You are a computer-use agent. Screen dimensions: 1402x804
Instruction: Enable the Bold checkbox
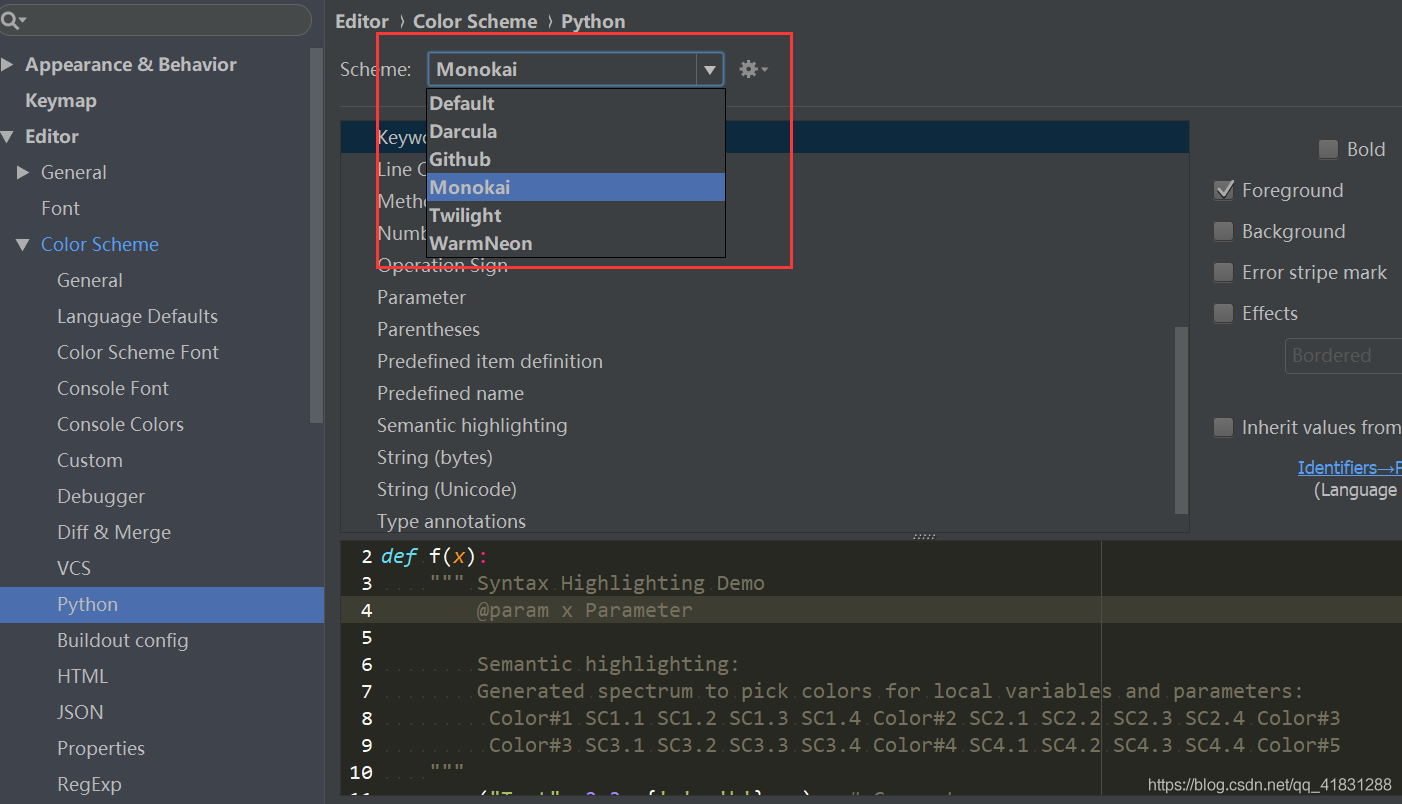tap(1328, 149)
